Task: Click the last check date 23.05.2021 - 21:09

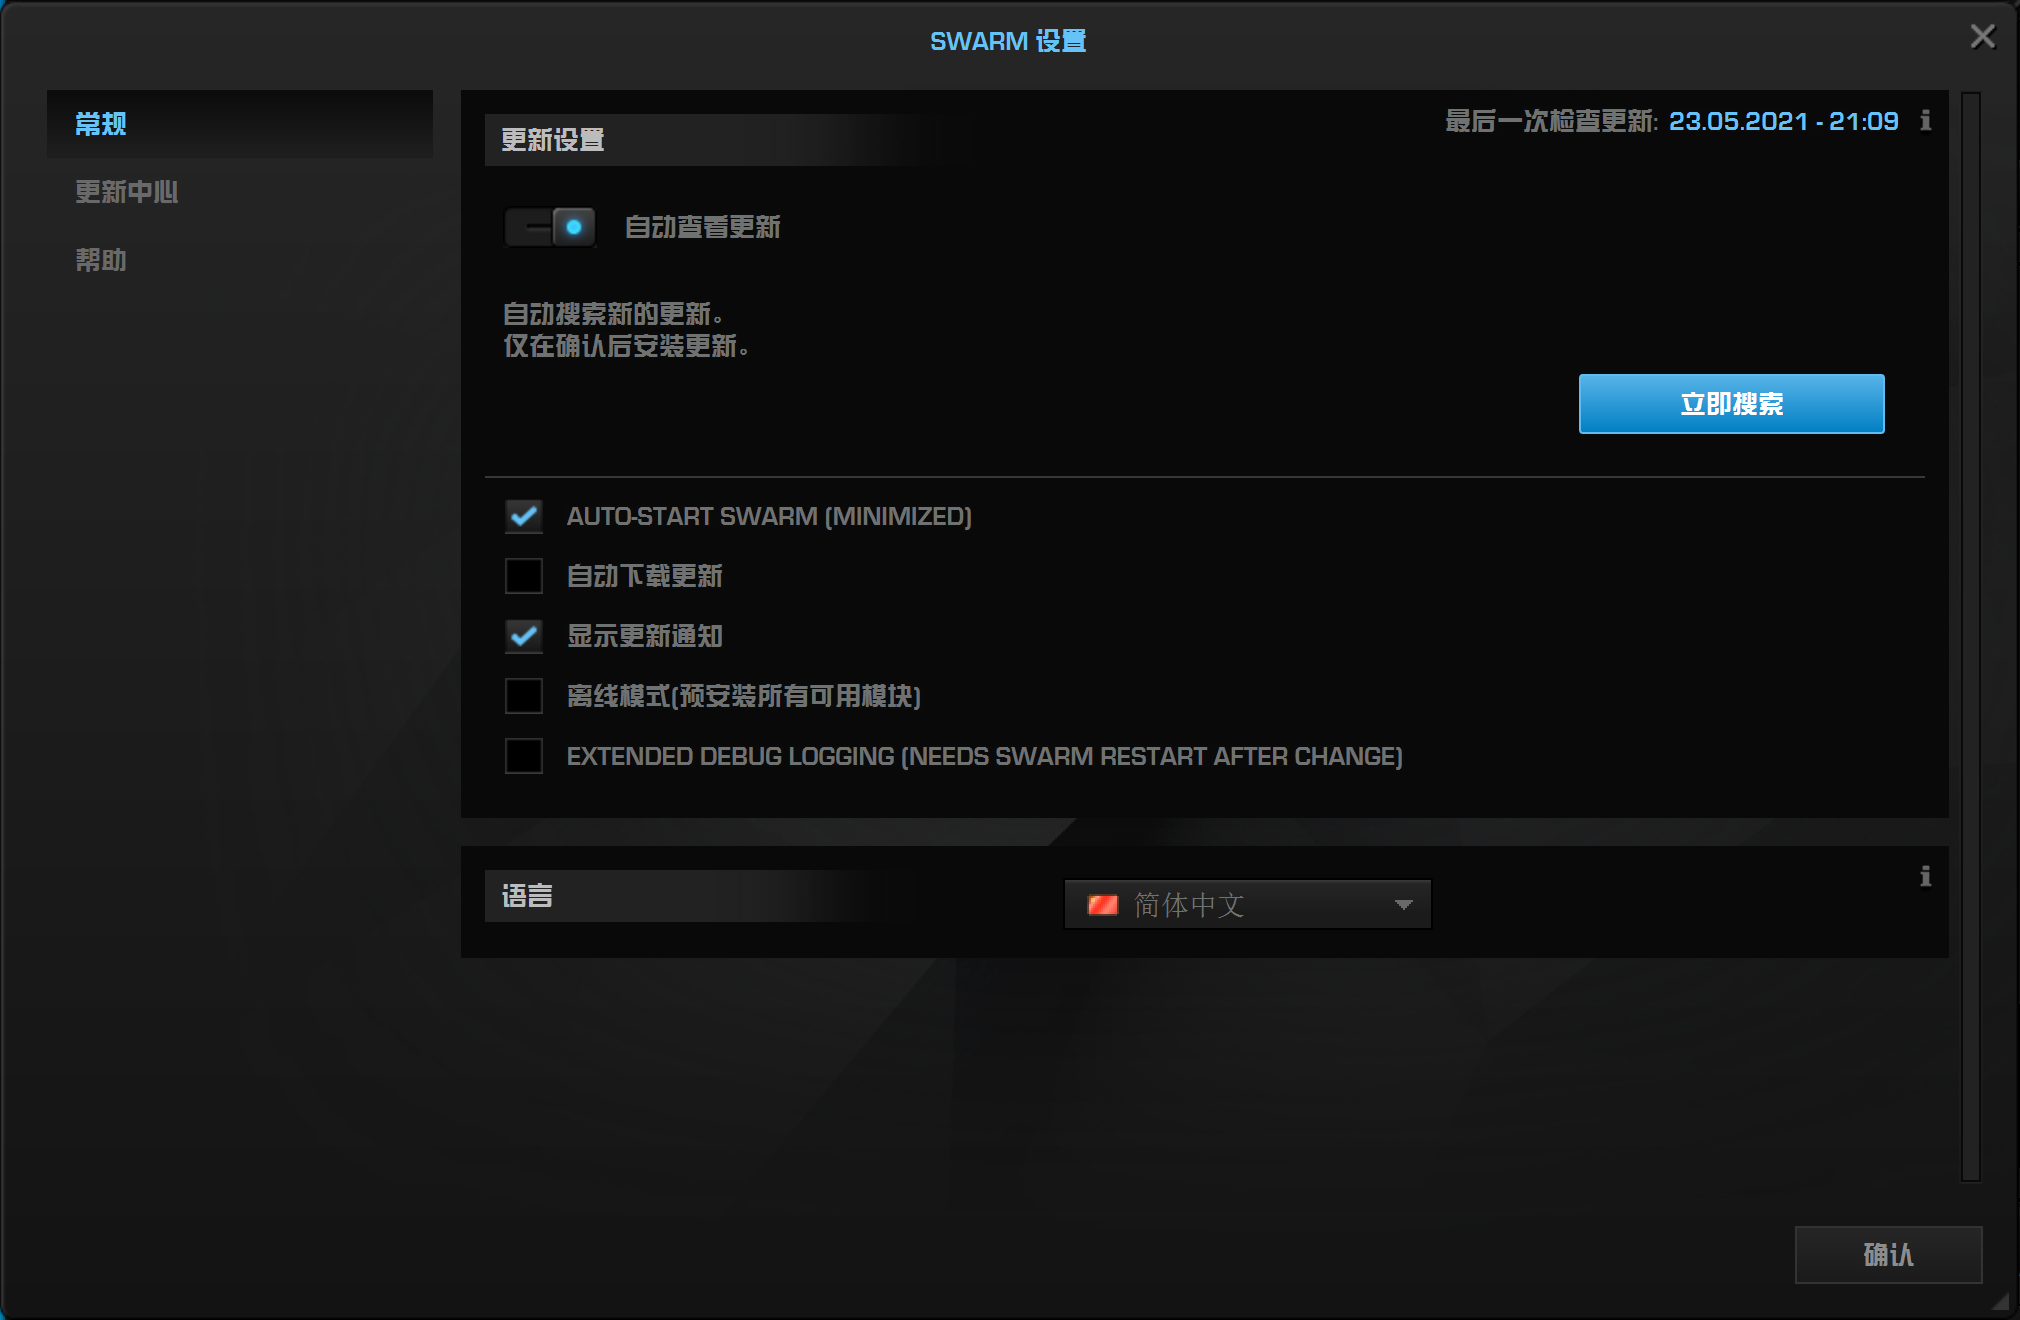Action: pyautogui.click(x=1783, y=121)
